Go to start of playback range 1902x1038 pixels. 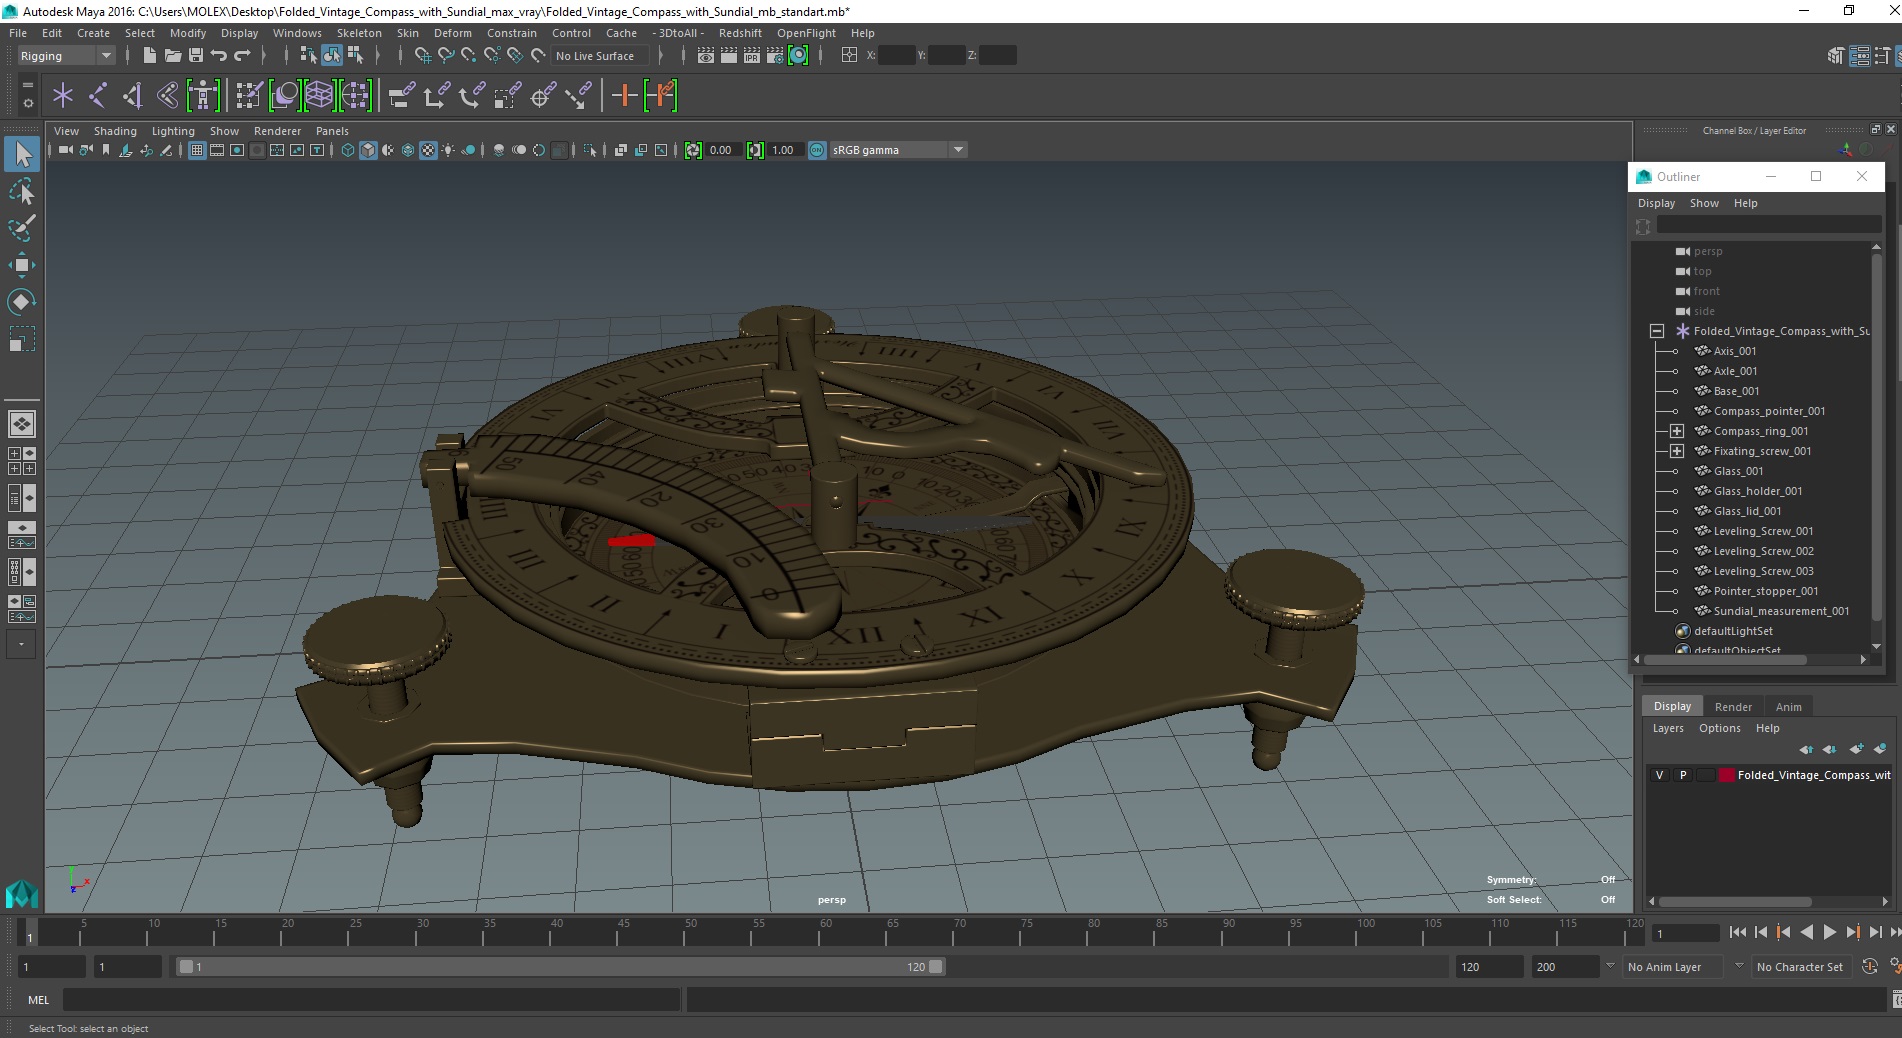pos(1737,932)
